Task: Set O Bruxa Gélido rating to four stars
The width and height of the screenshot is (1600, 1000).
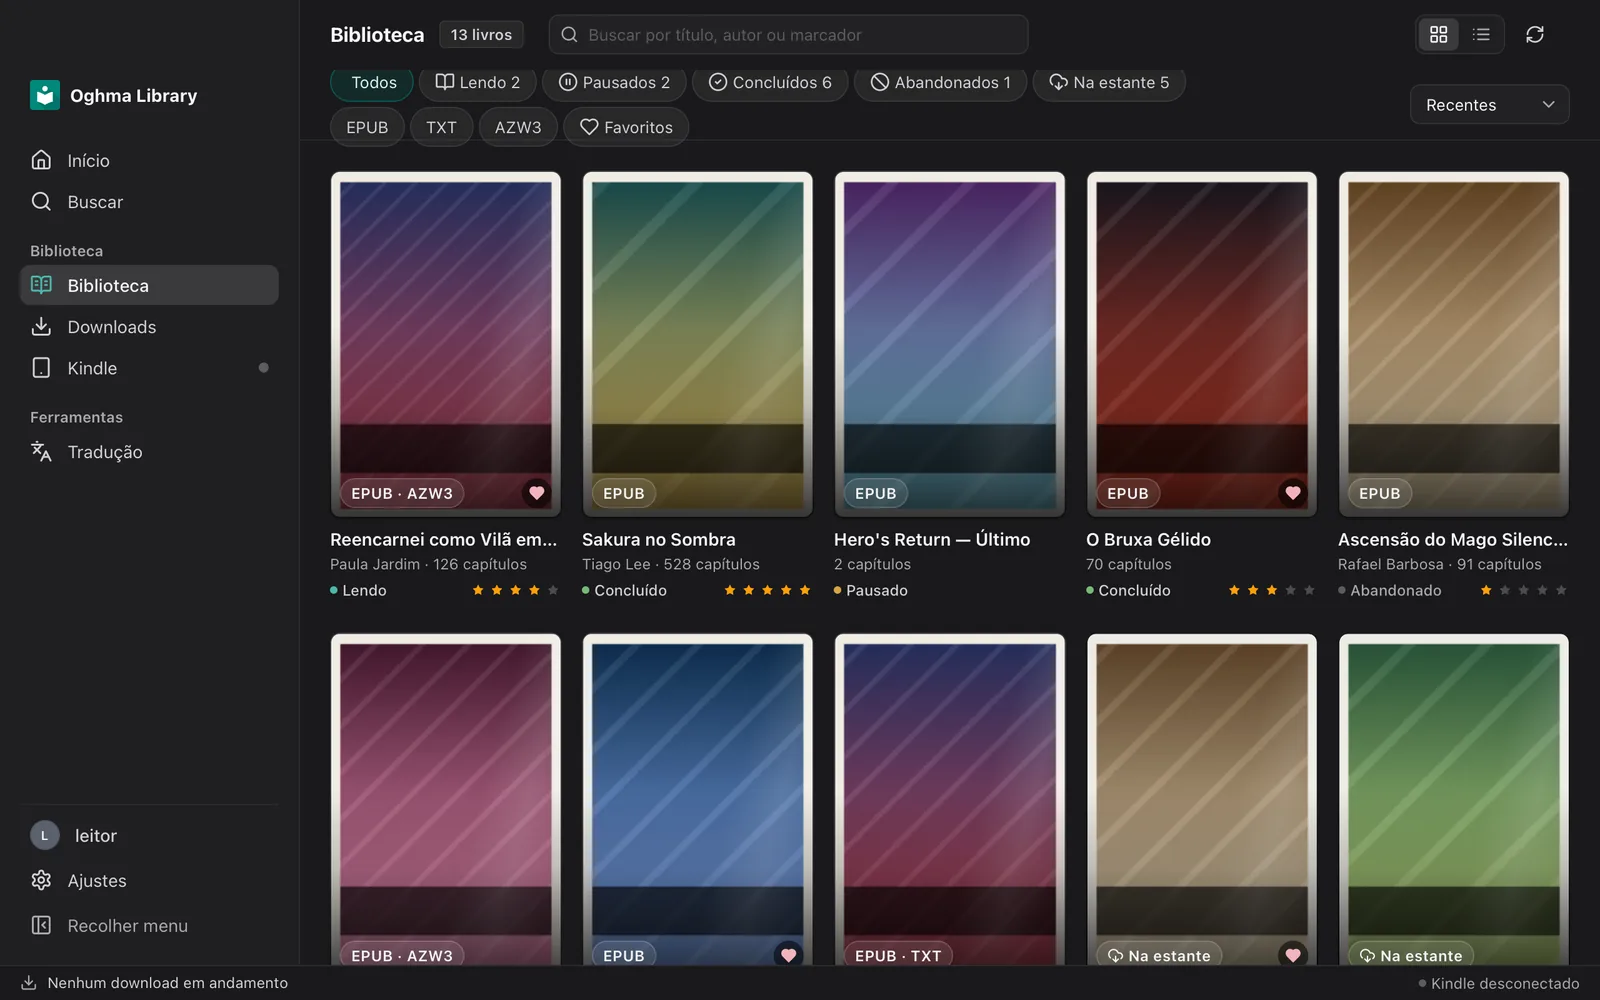Action: pyautogui.click(x=1290, y=591)
